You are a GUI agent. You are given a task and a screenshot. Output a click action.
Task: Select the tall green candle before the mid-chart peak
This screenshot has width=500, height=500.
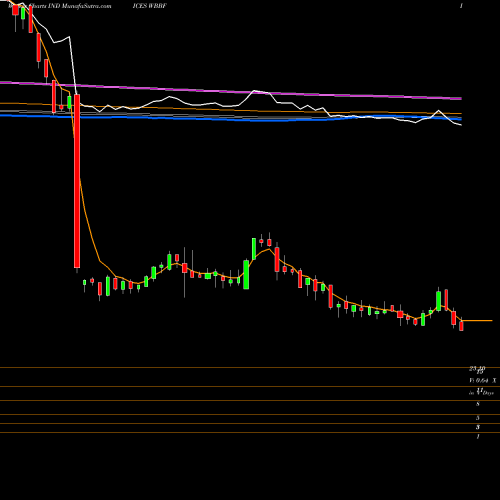tap(246, 274)
